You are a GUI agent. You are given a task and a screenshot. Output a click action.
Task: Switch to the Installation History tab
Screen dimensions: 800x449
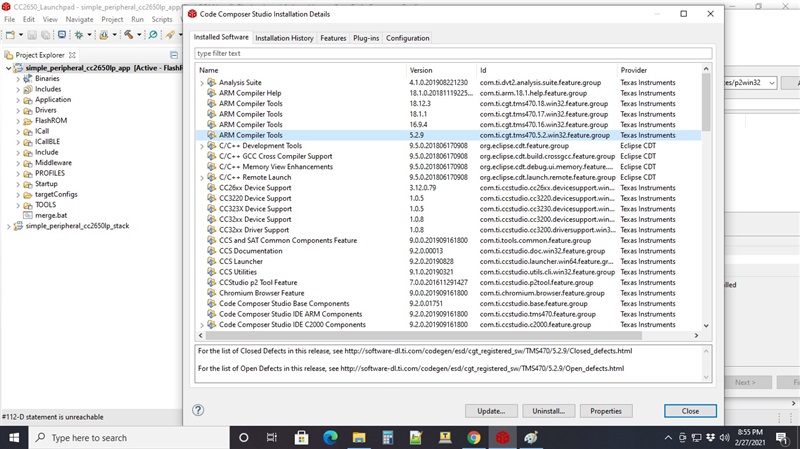point(284,38)
